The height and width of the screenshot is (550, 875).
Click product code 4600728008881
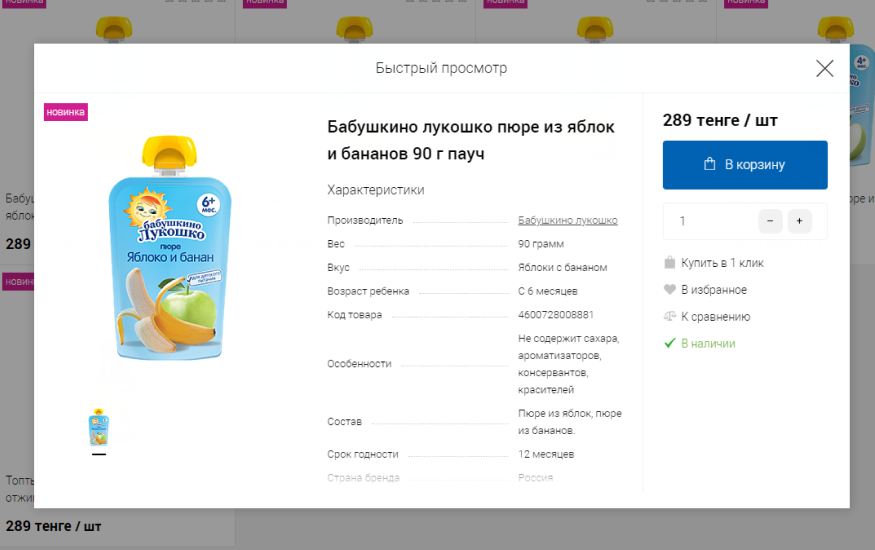click(556, 315)
